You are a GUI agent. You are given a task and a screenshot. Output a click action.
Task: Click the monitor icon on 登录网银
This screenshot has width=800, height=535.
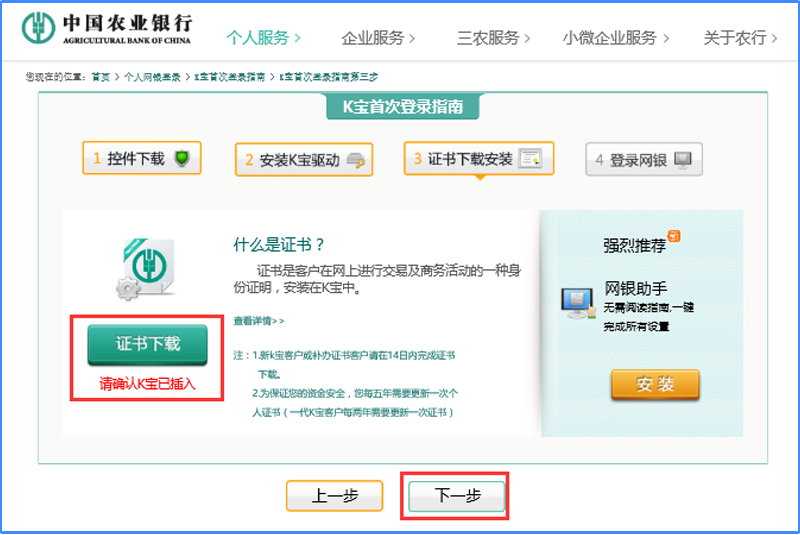coord(683,159)
